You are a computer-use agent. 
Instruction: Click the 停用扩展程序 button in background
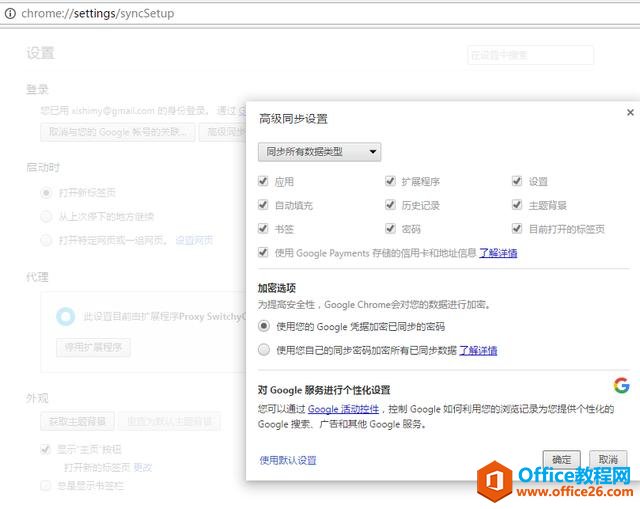[x=93, y=347]
